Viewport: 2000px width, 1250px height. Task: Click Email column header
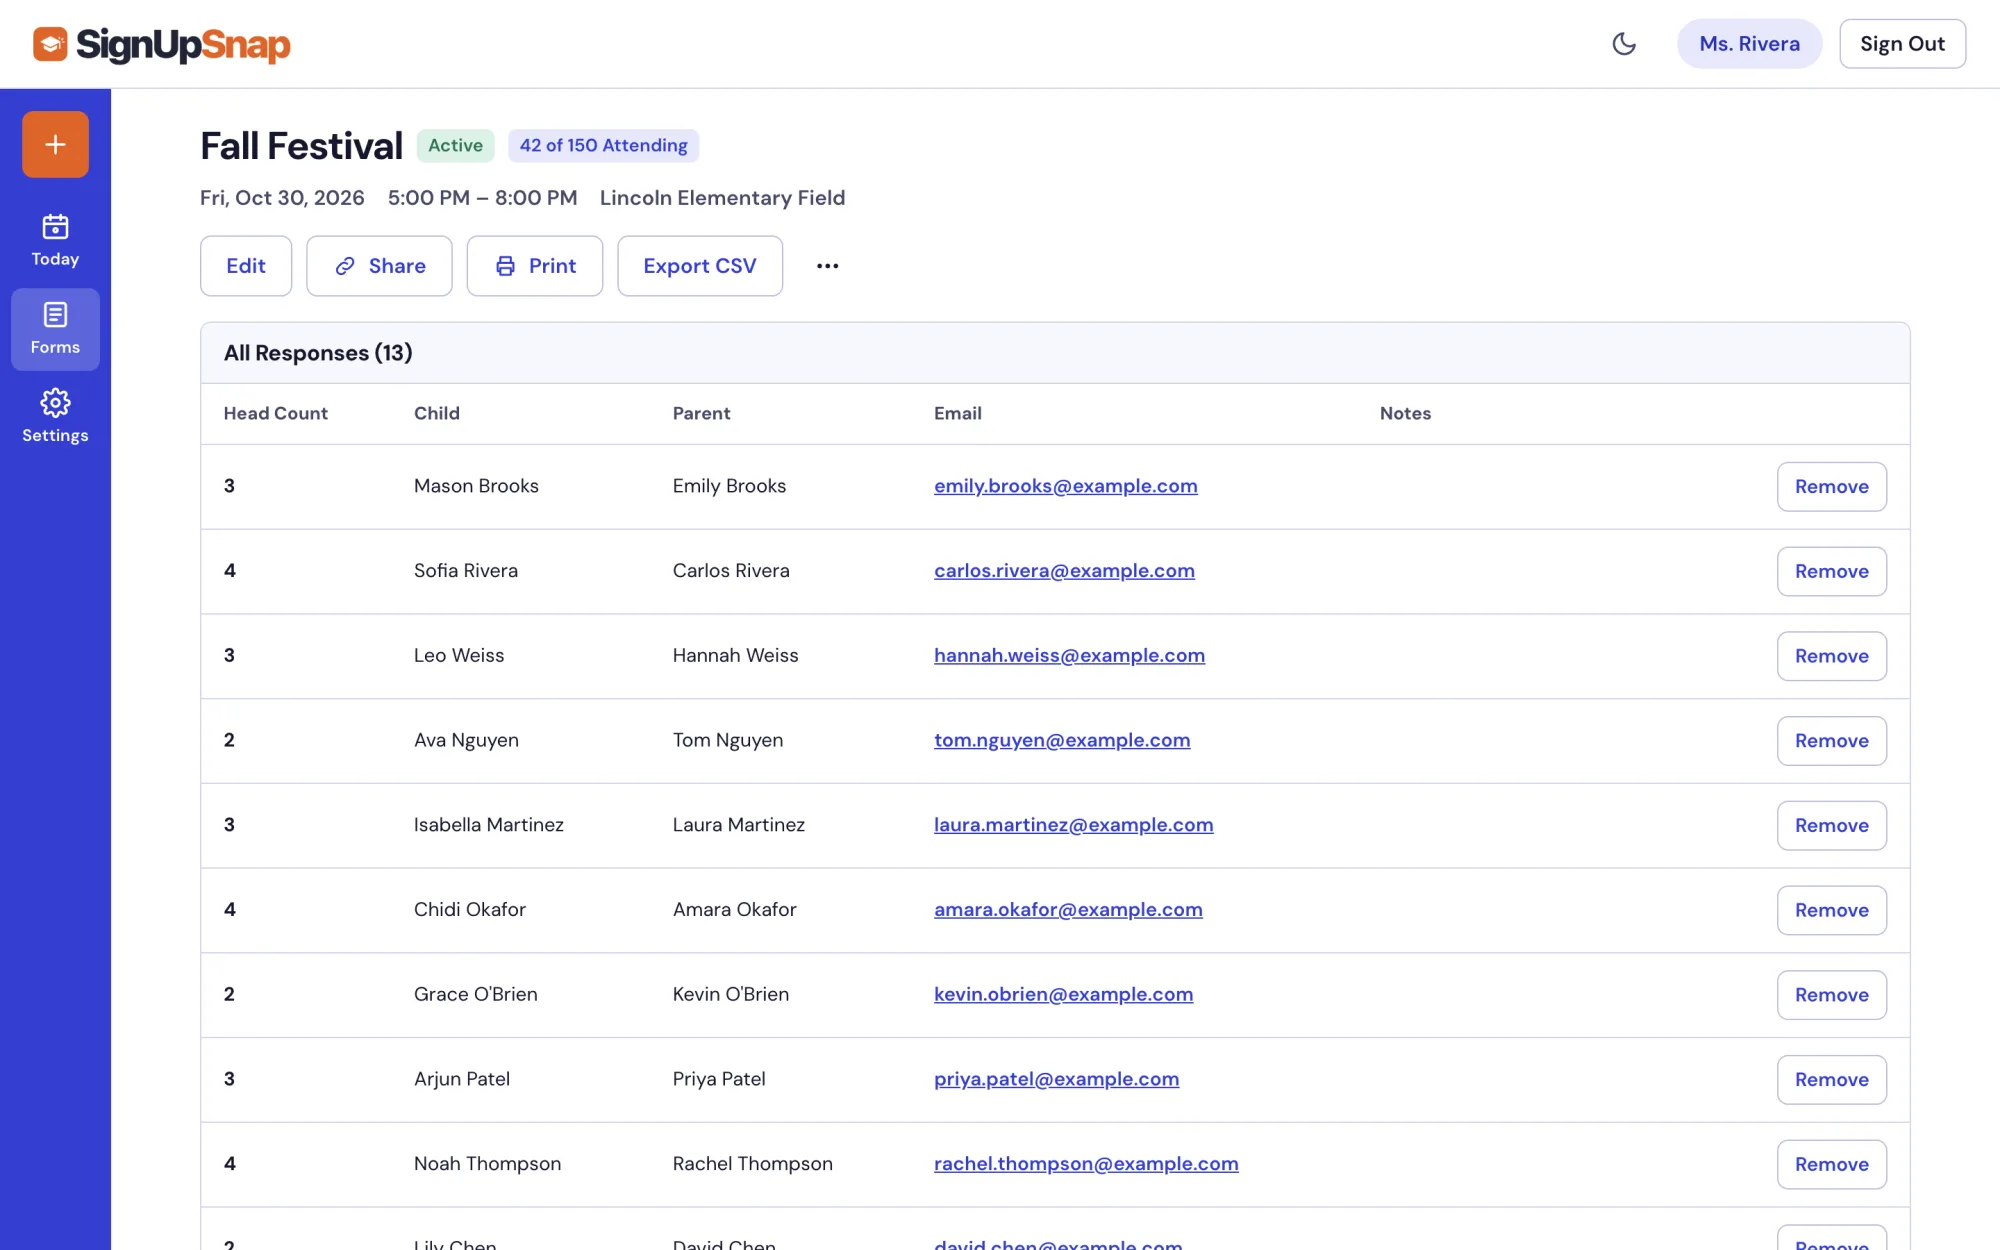pos(957,414)
